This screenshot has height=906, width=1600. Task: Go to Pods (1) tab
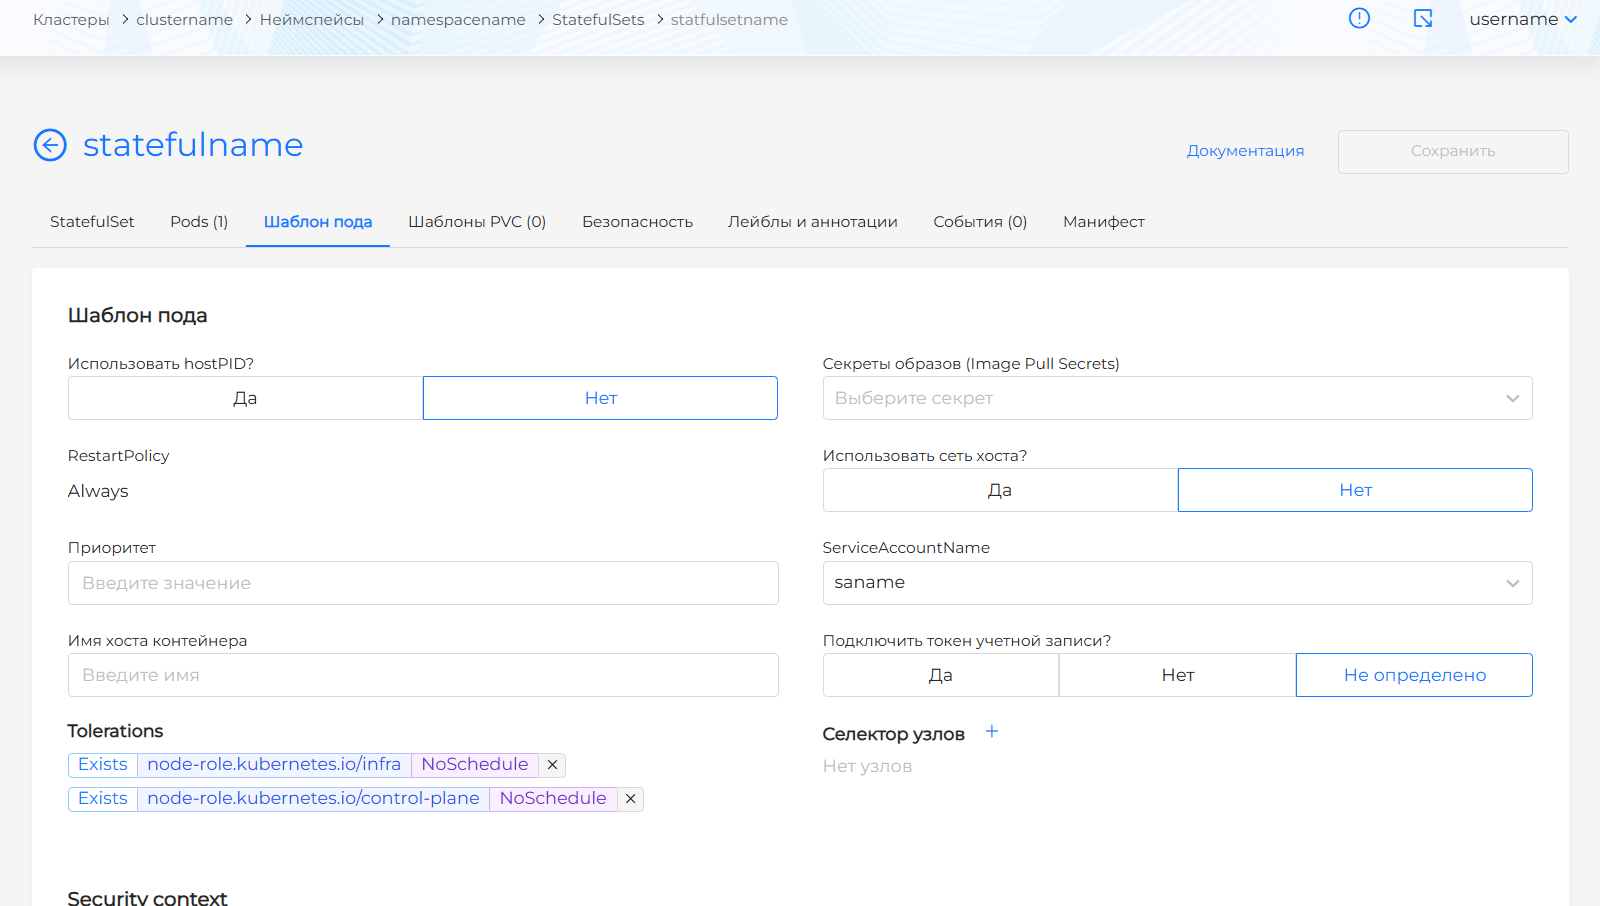pos(199,222)
